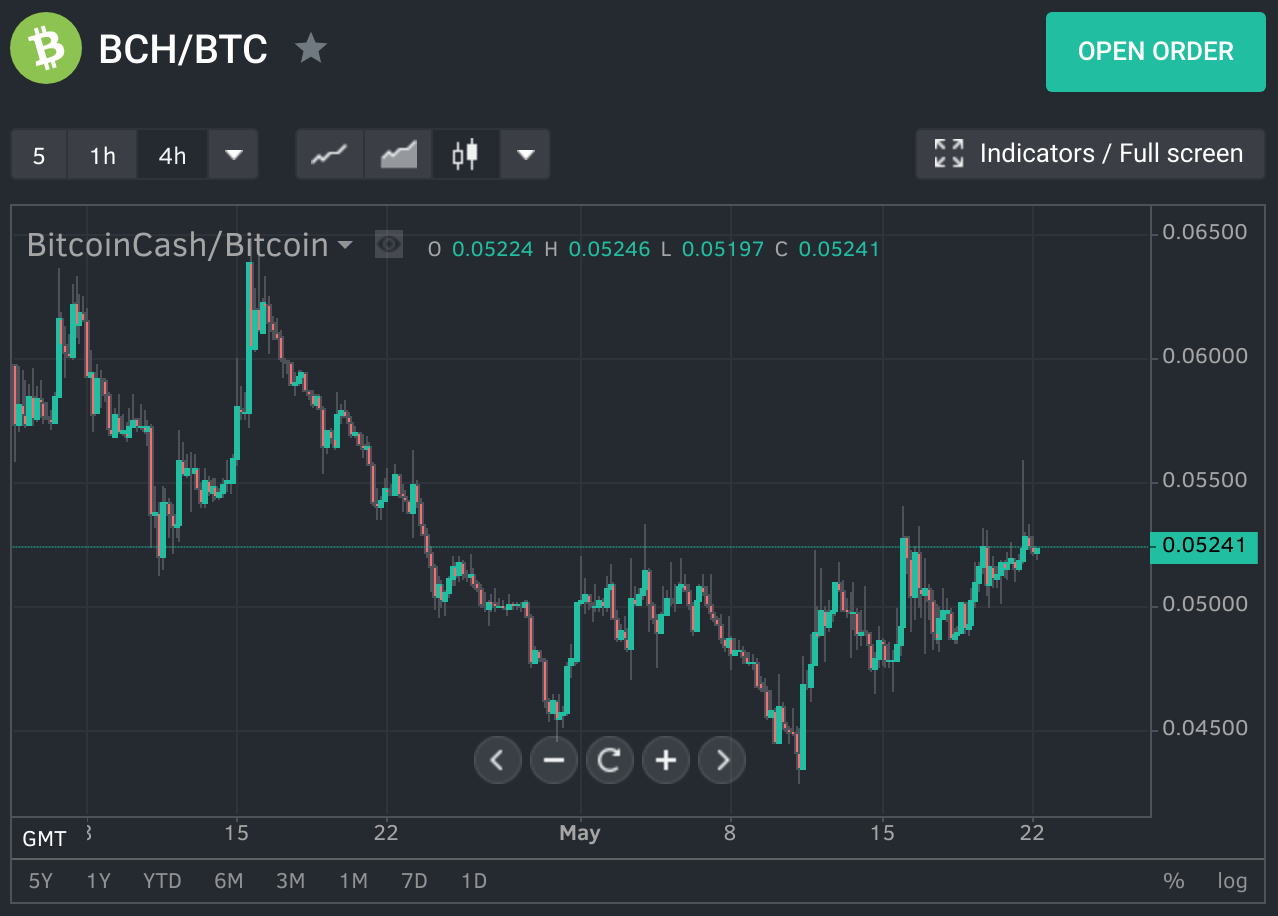Favorite BCH/BTC with the star icon
Screen dimensions: 1278x916
pyautogui.click(x=311, y=48)
